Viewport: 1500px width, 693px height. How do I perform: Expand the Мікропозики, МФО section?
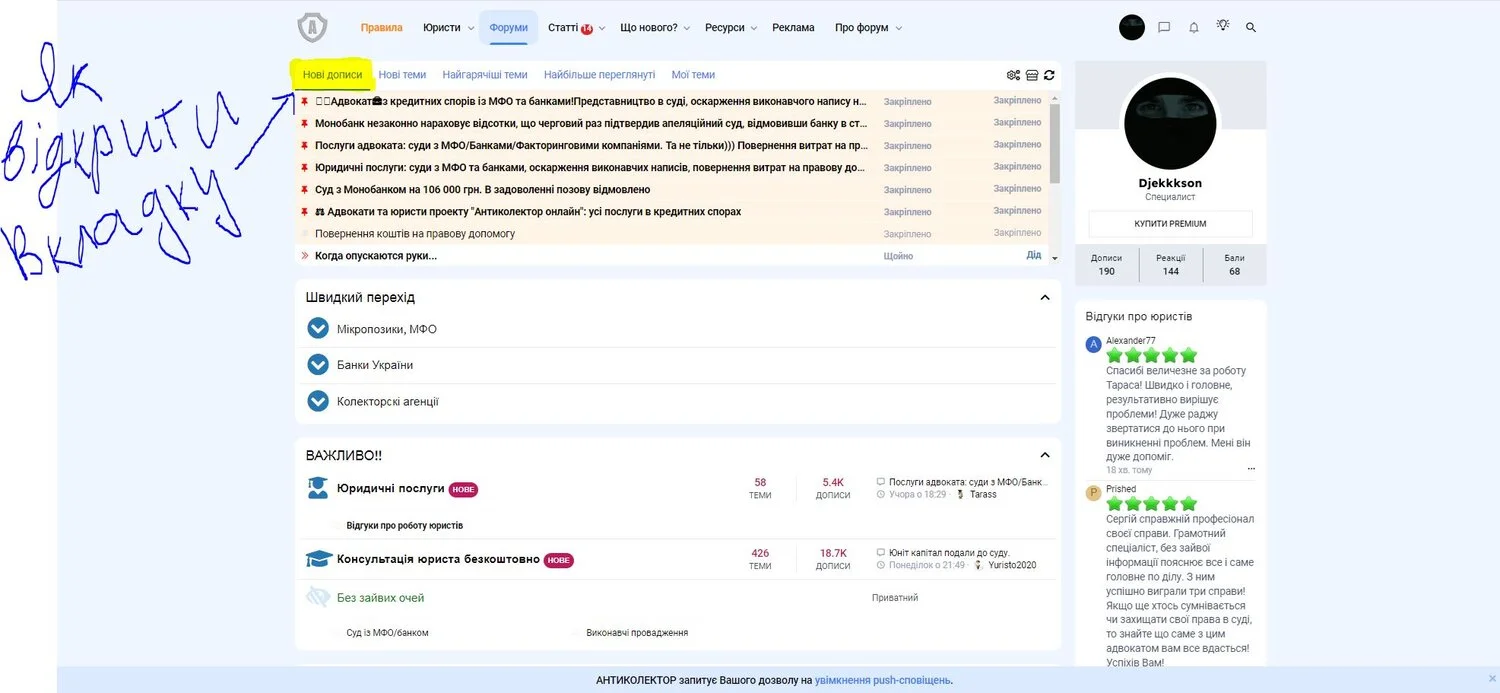tap(318, 329)
